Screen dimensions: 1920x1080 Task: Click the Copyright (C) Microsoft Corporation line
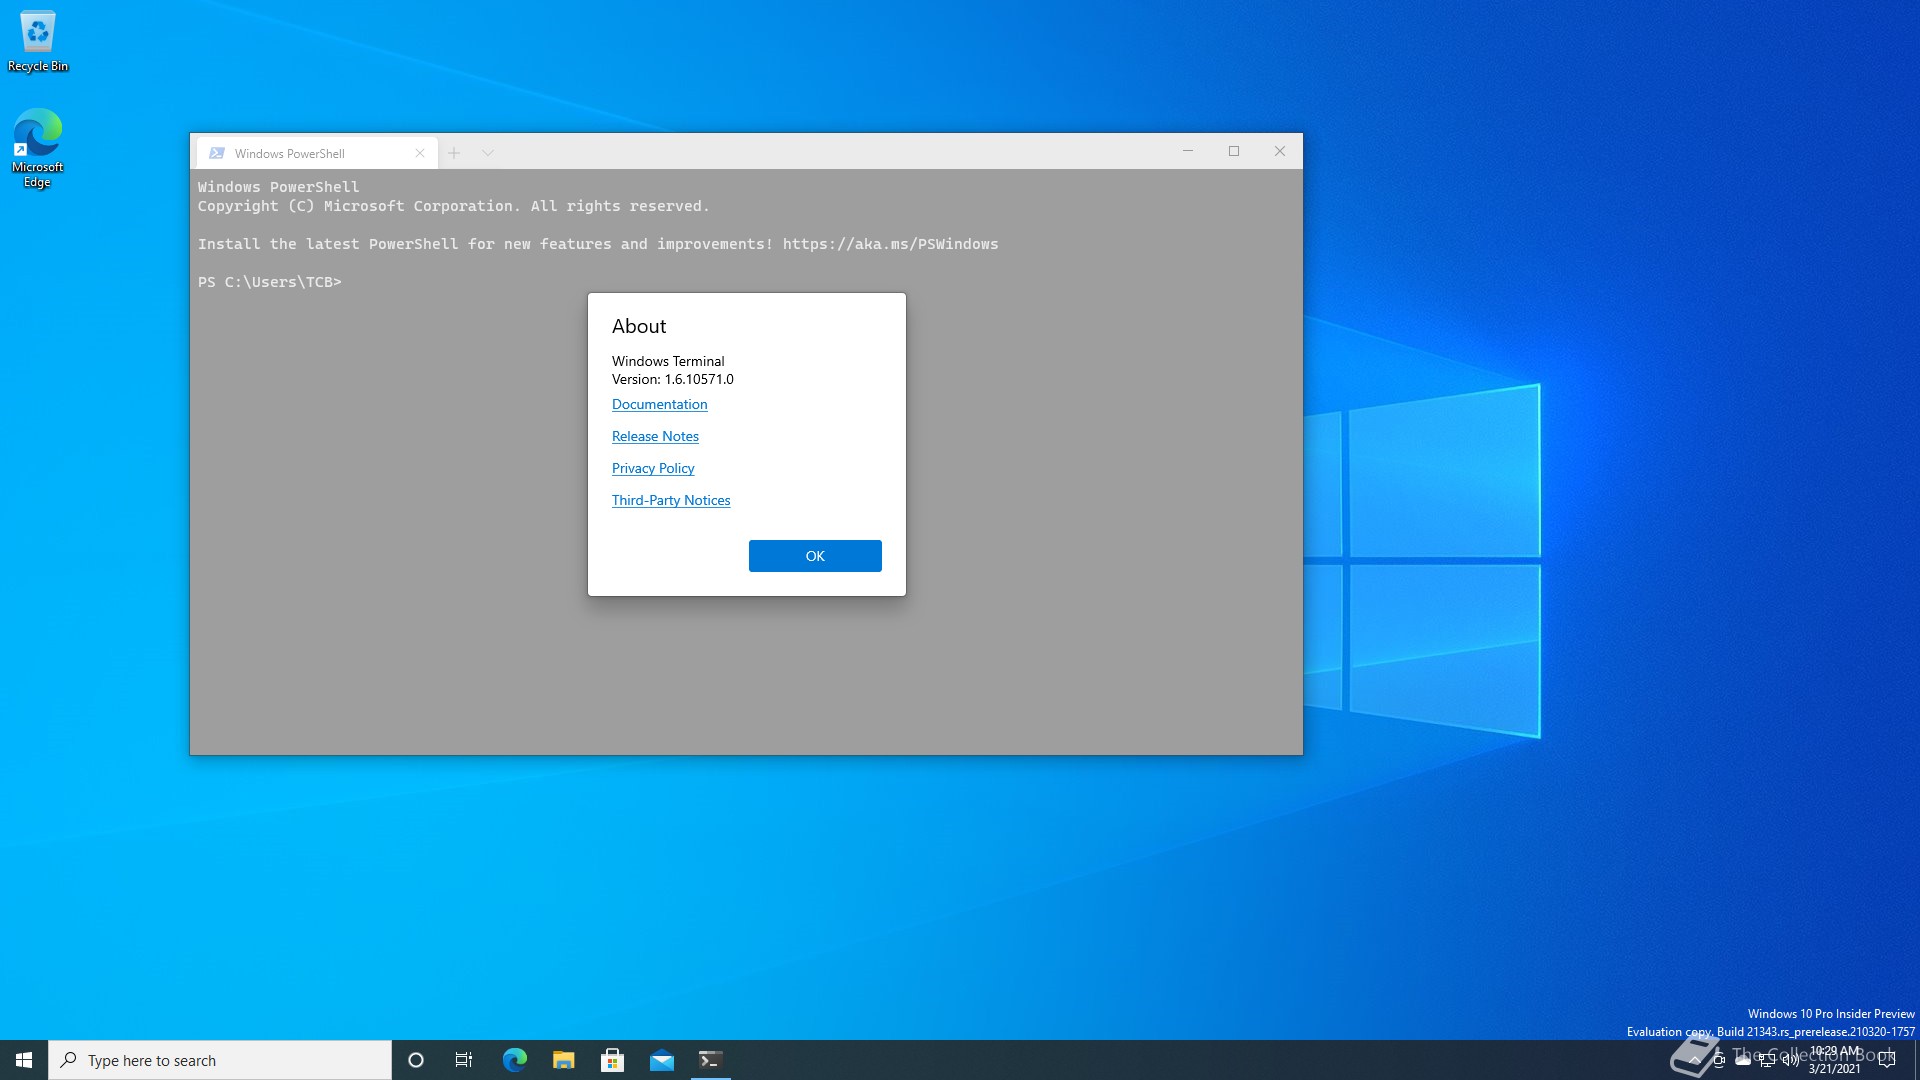453,206
